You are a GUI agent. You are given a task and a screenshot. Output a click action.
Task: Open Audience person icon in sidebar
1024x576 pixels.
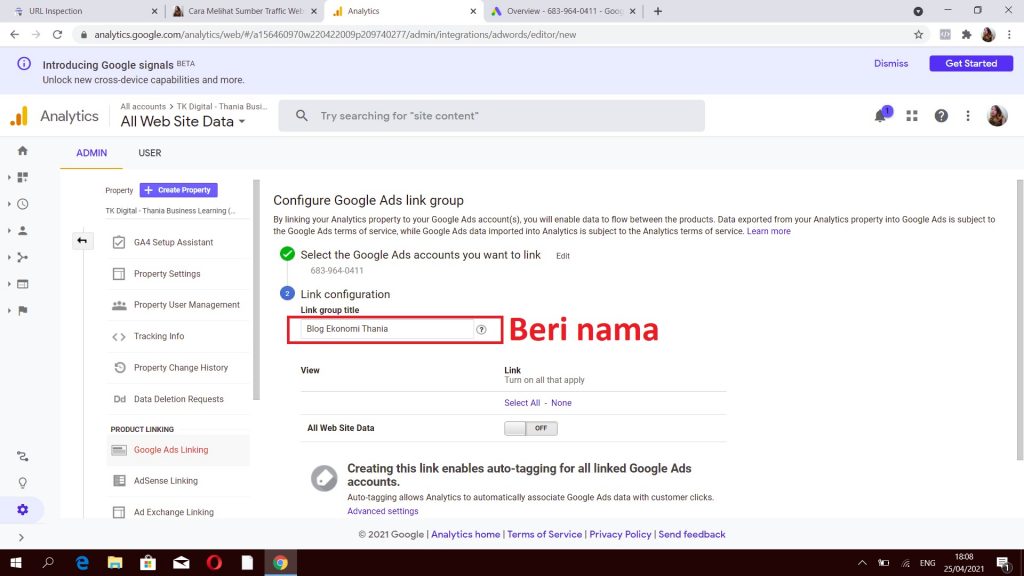pyautogui.click(x=23, y=231)
